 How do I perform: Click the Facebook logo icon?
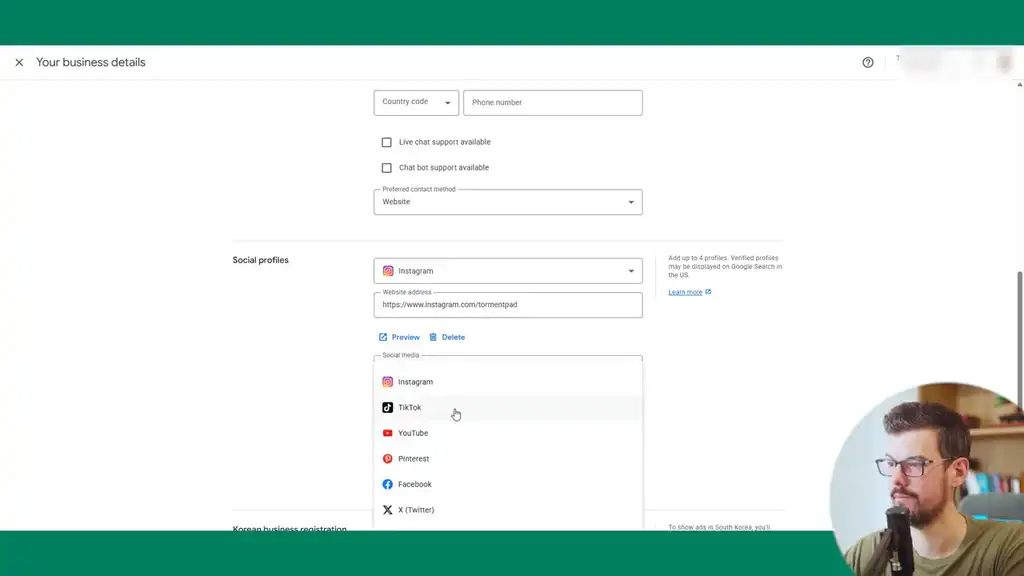[388, 484]
